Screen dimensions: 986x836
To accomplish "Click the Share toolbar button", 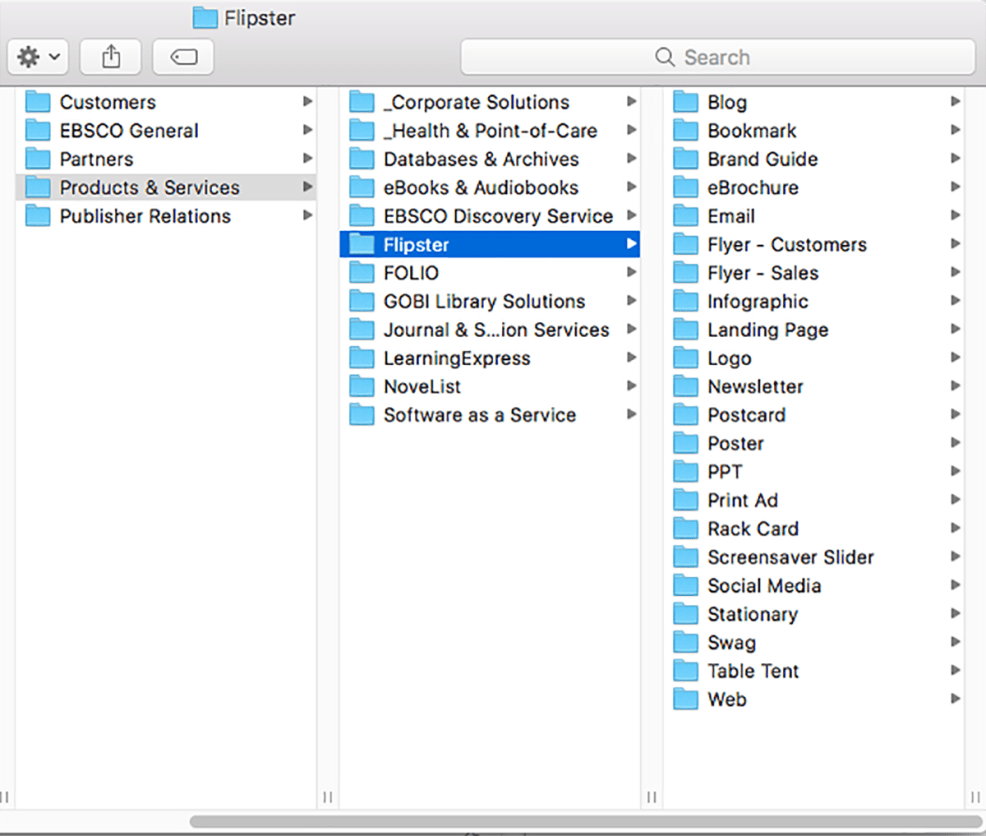I will coord(111,58).
